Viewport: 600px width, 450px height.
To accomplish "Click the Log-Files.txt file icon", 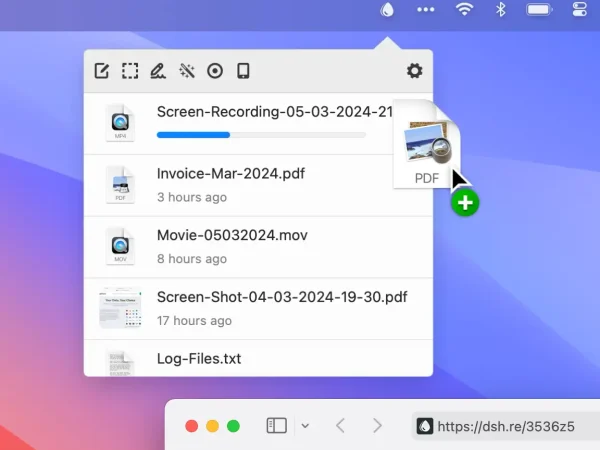I will 120,363.
